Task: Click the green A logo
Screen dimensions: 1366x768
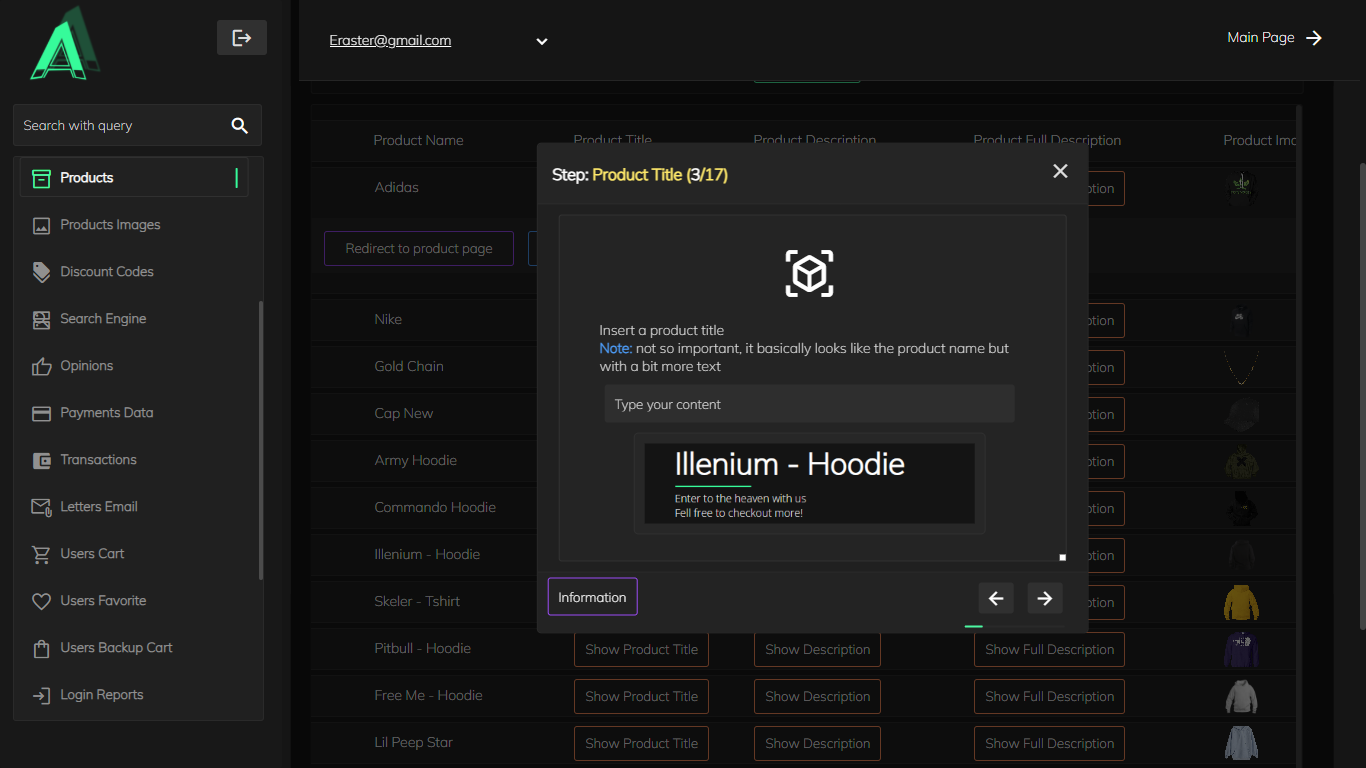Action: pyautogui.click(x=64, y=44)
